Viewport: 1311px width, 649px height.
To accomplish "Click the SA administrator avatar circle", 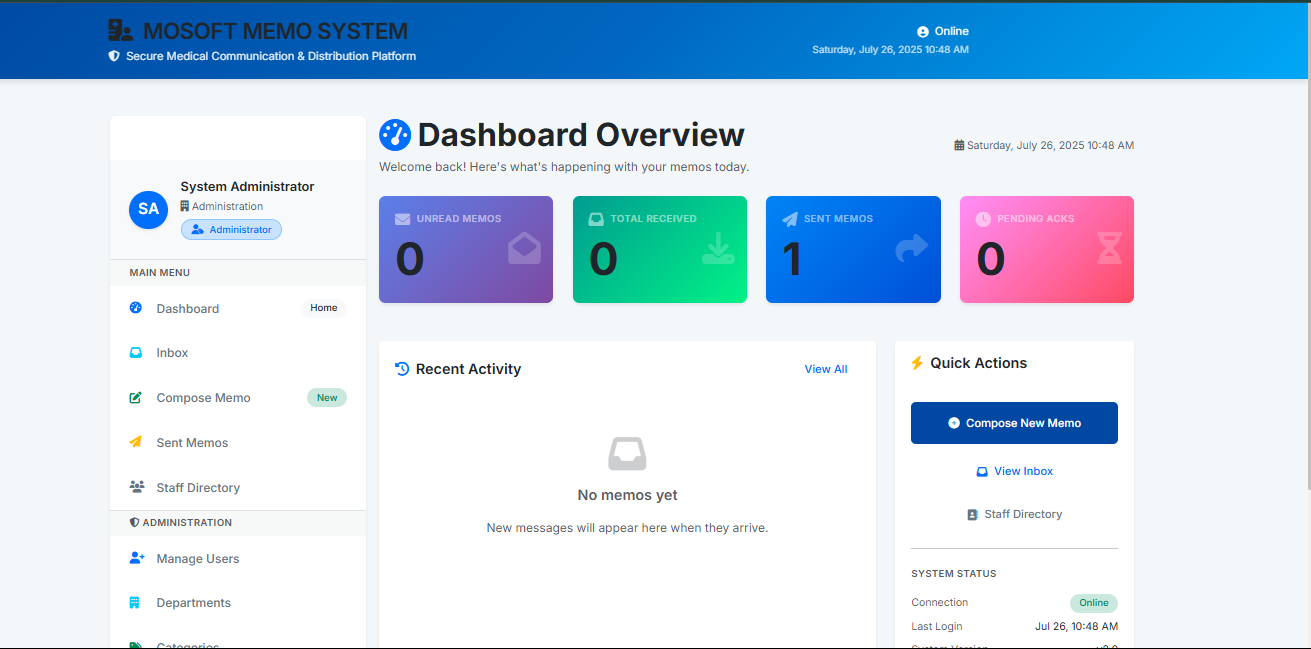I will click(148, 210).
